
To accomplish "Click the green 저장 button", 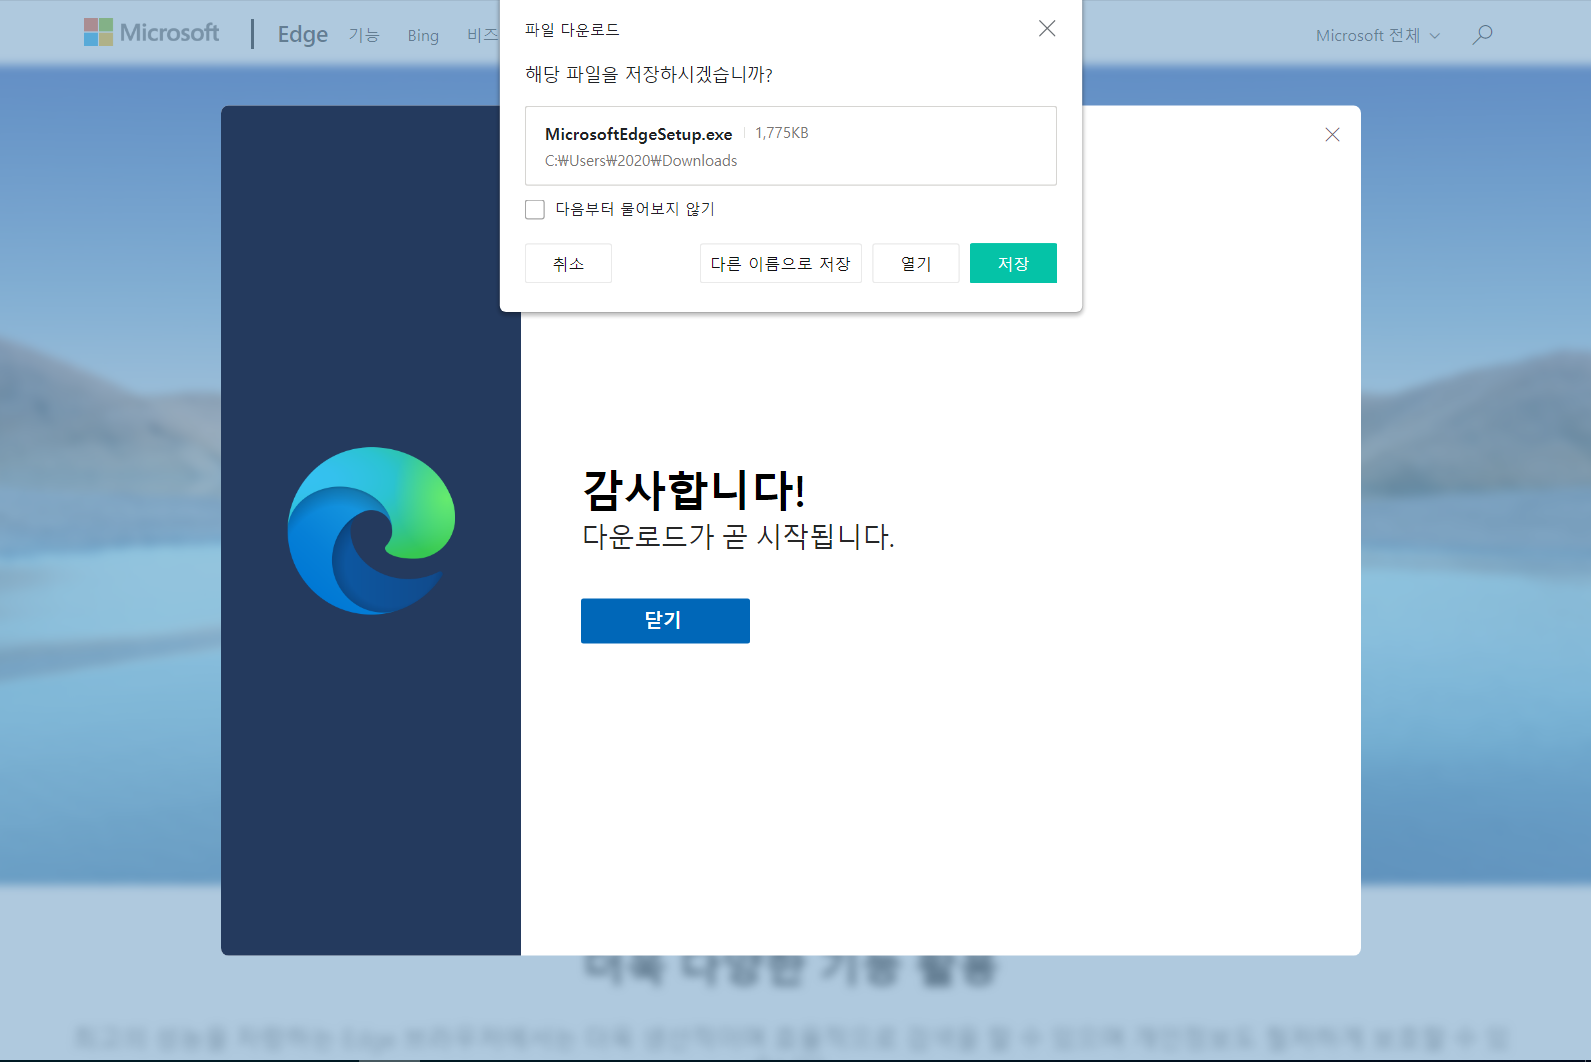I will pos(1013,263).
